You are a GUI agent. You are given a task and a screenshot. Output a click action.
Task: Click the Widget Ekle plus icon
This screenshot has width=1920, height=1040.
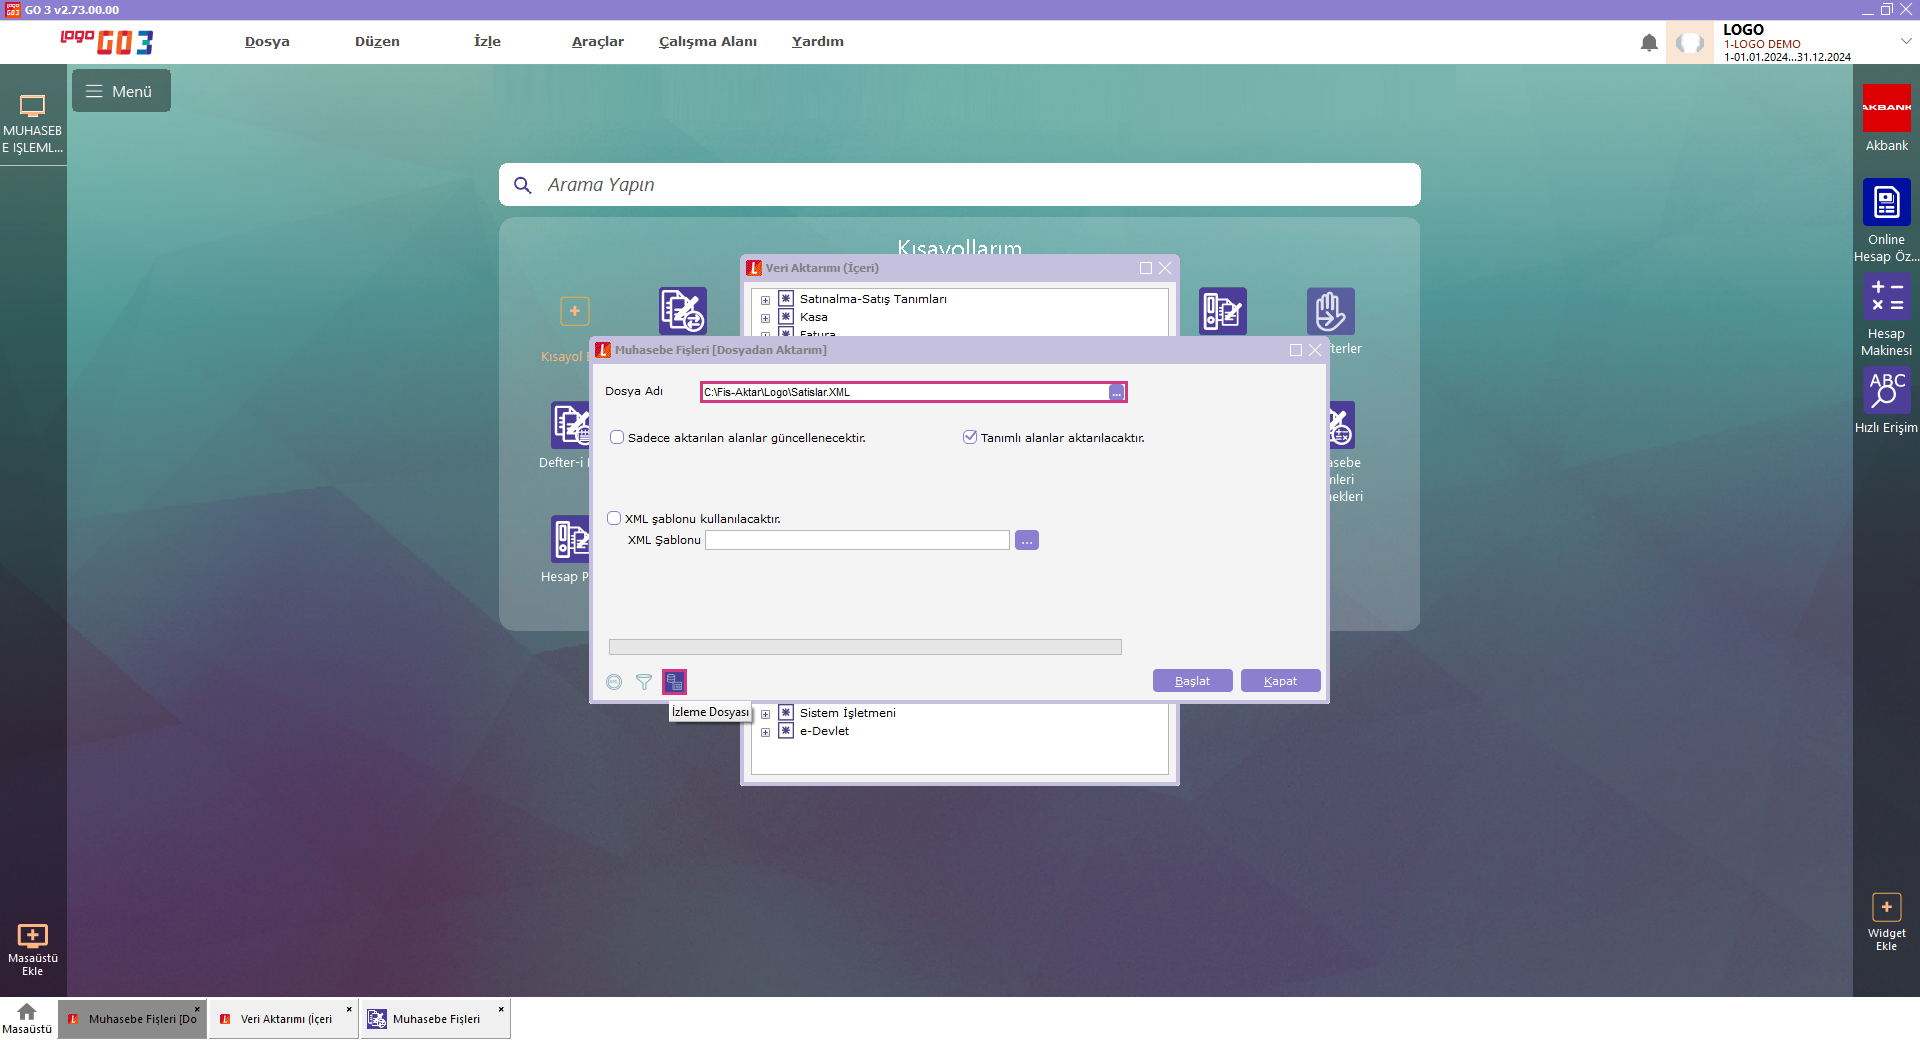tap(1886, 907)
